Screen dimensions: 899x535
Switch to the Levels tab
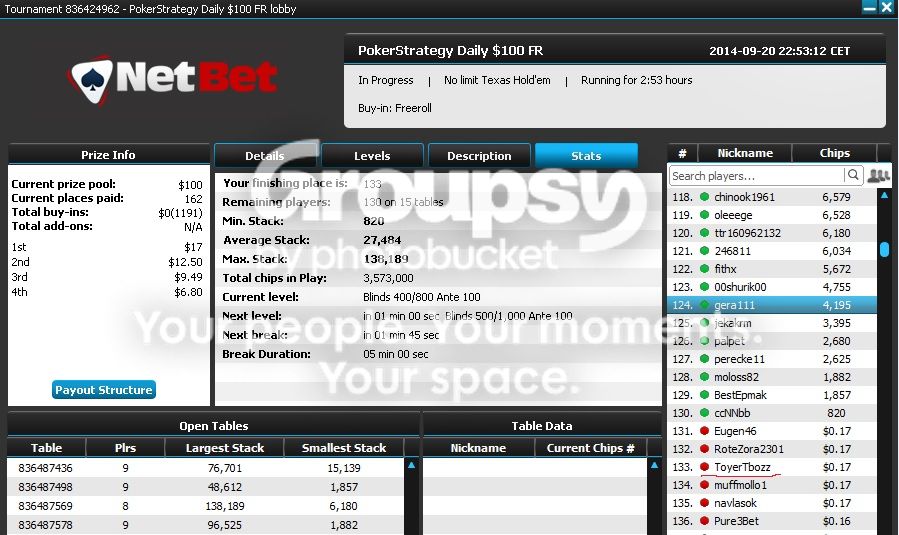pyautogui.click(x=372, y=156)
